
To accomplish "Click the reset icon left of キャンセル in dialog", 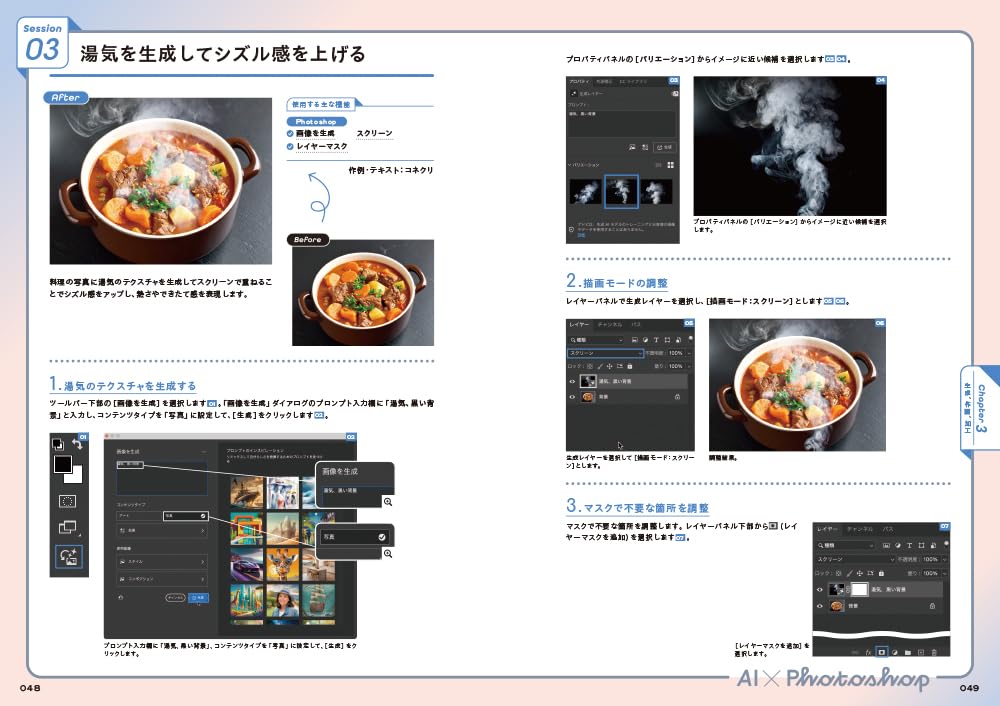I will (x=121, y=598).
